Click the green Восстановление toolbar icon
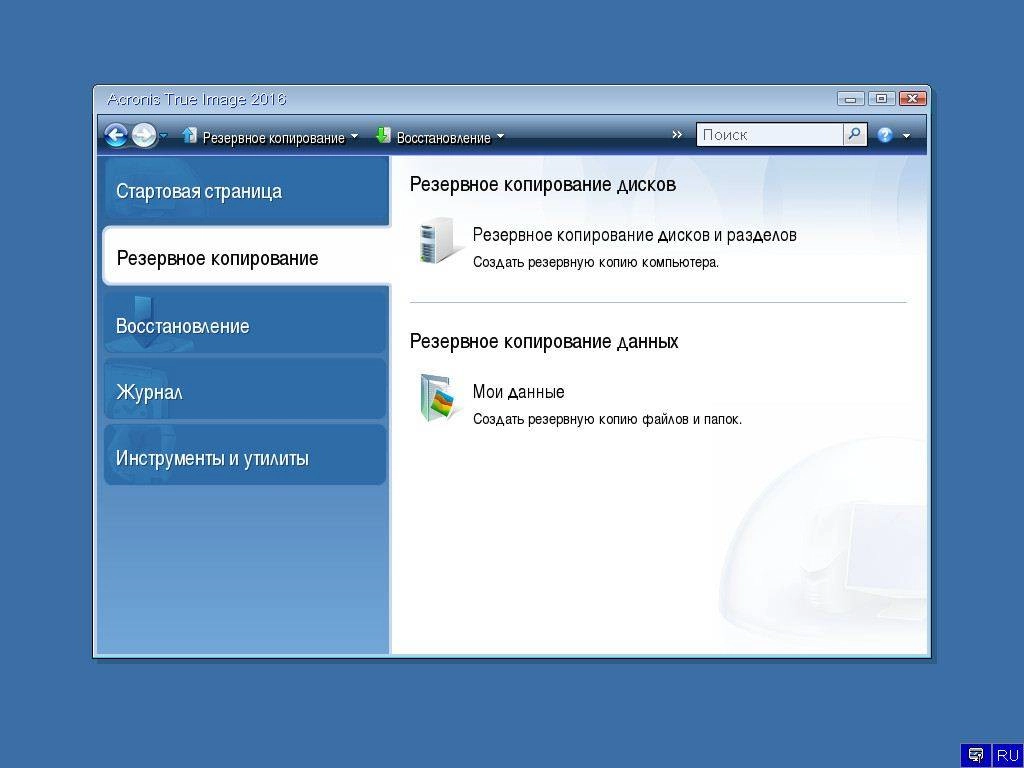1024x768 pixels. 383,135
